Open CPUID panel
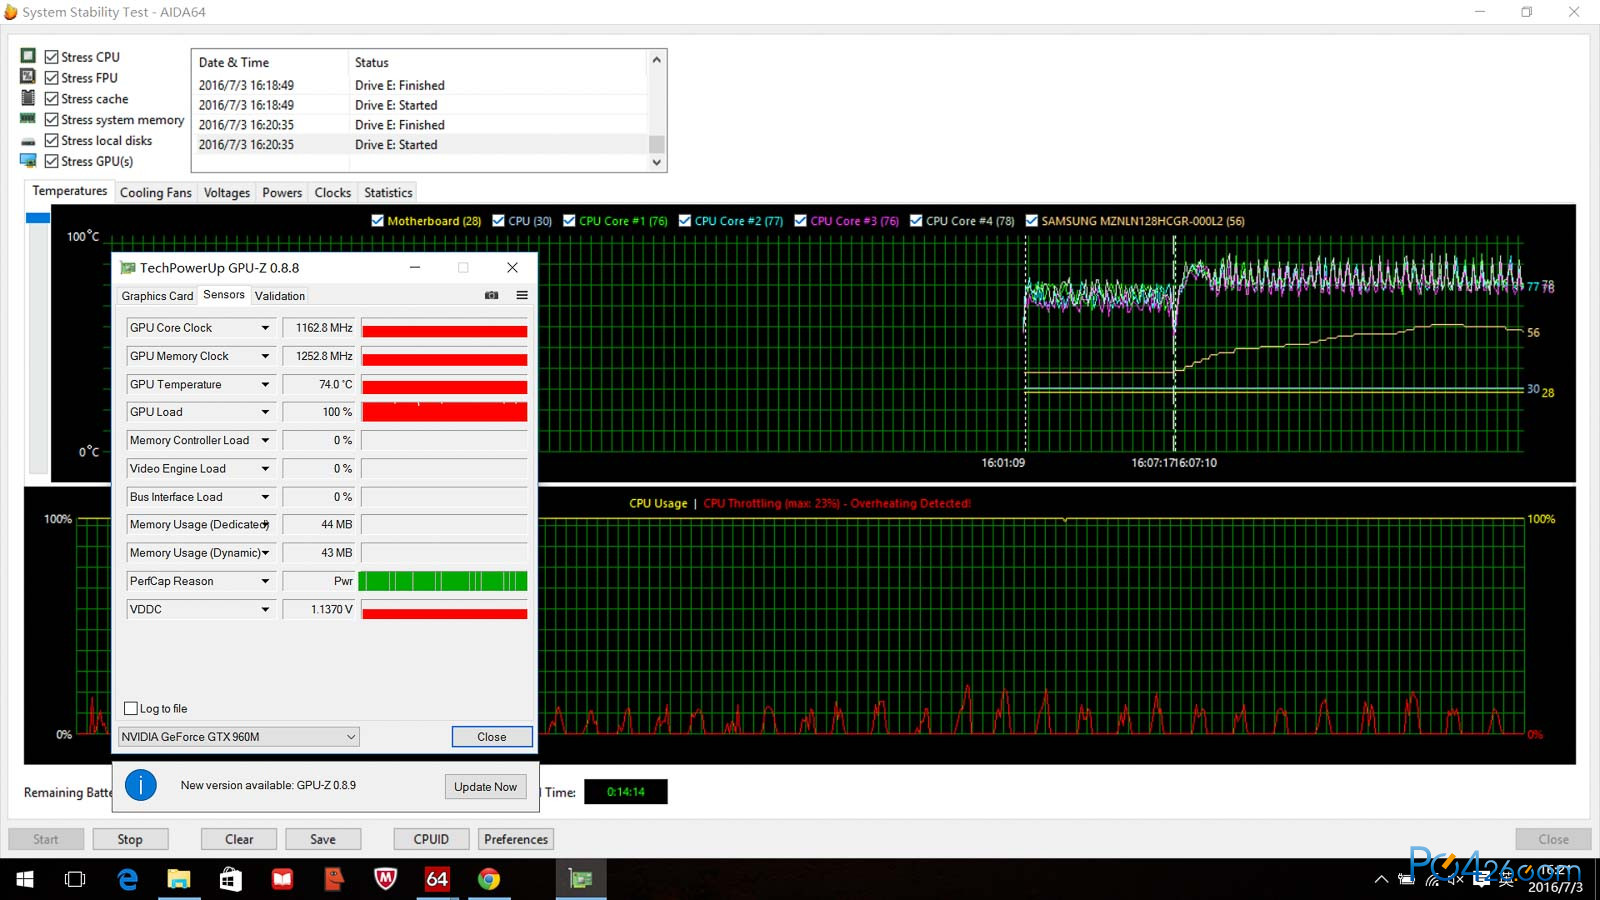 (x=431, y=839)
